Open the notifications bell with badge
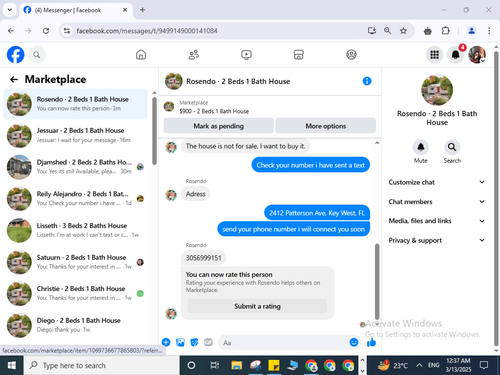Viewport: 500px width, 375px height. click(x=456, y=55)
